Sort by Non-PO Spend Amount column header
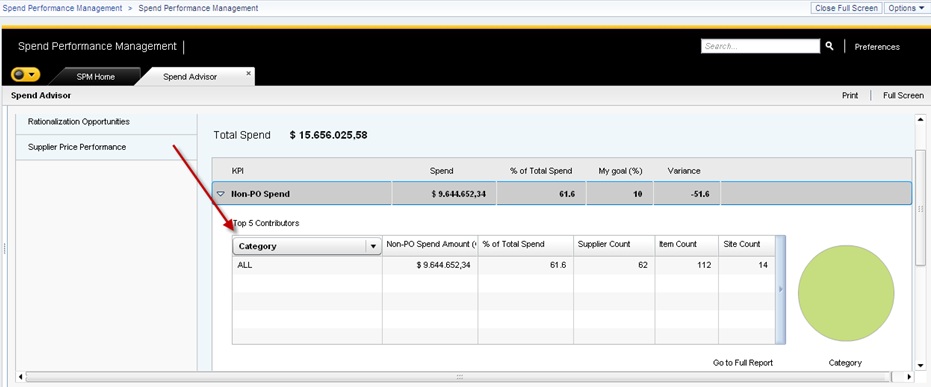The height and width of the screenshot is (387, 931). (x=430, y=244)
